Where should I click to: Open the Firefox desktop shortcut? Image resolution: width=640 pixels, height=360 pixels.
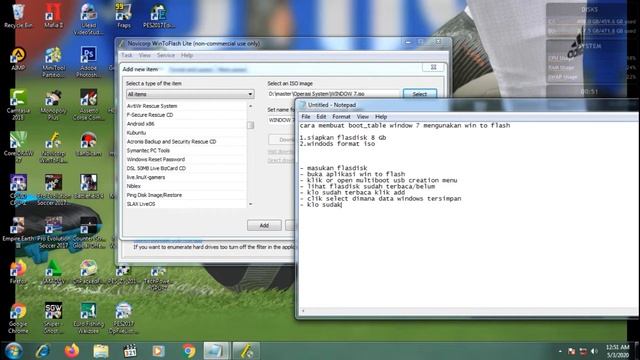(x=18, y=272)
